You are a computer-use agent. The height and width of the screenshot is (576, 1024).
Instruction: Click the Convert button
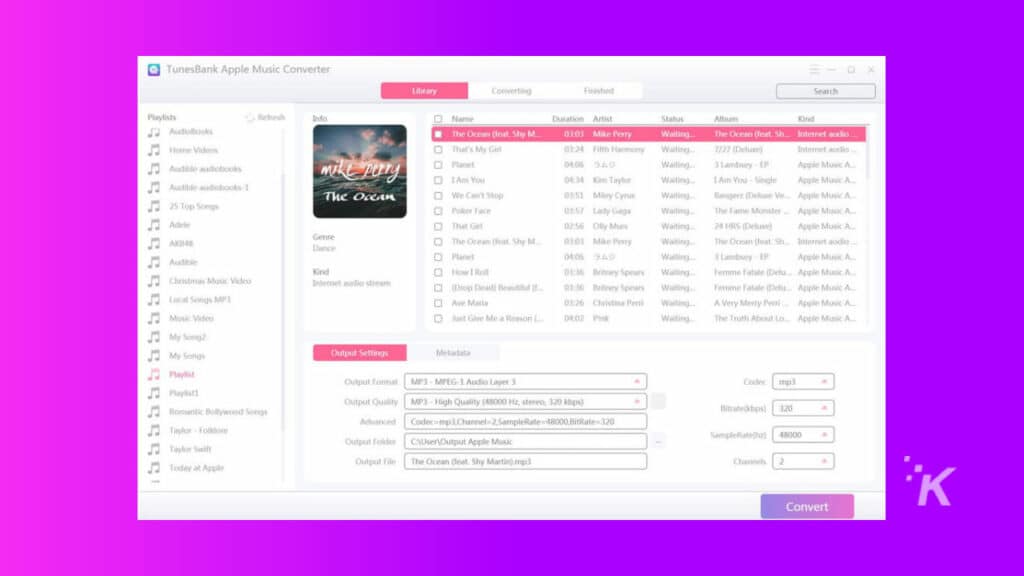[x=807, y=507]
